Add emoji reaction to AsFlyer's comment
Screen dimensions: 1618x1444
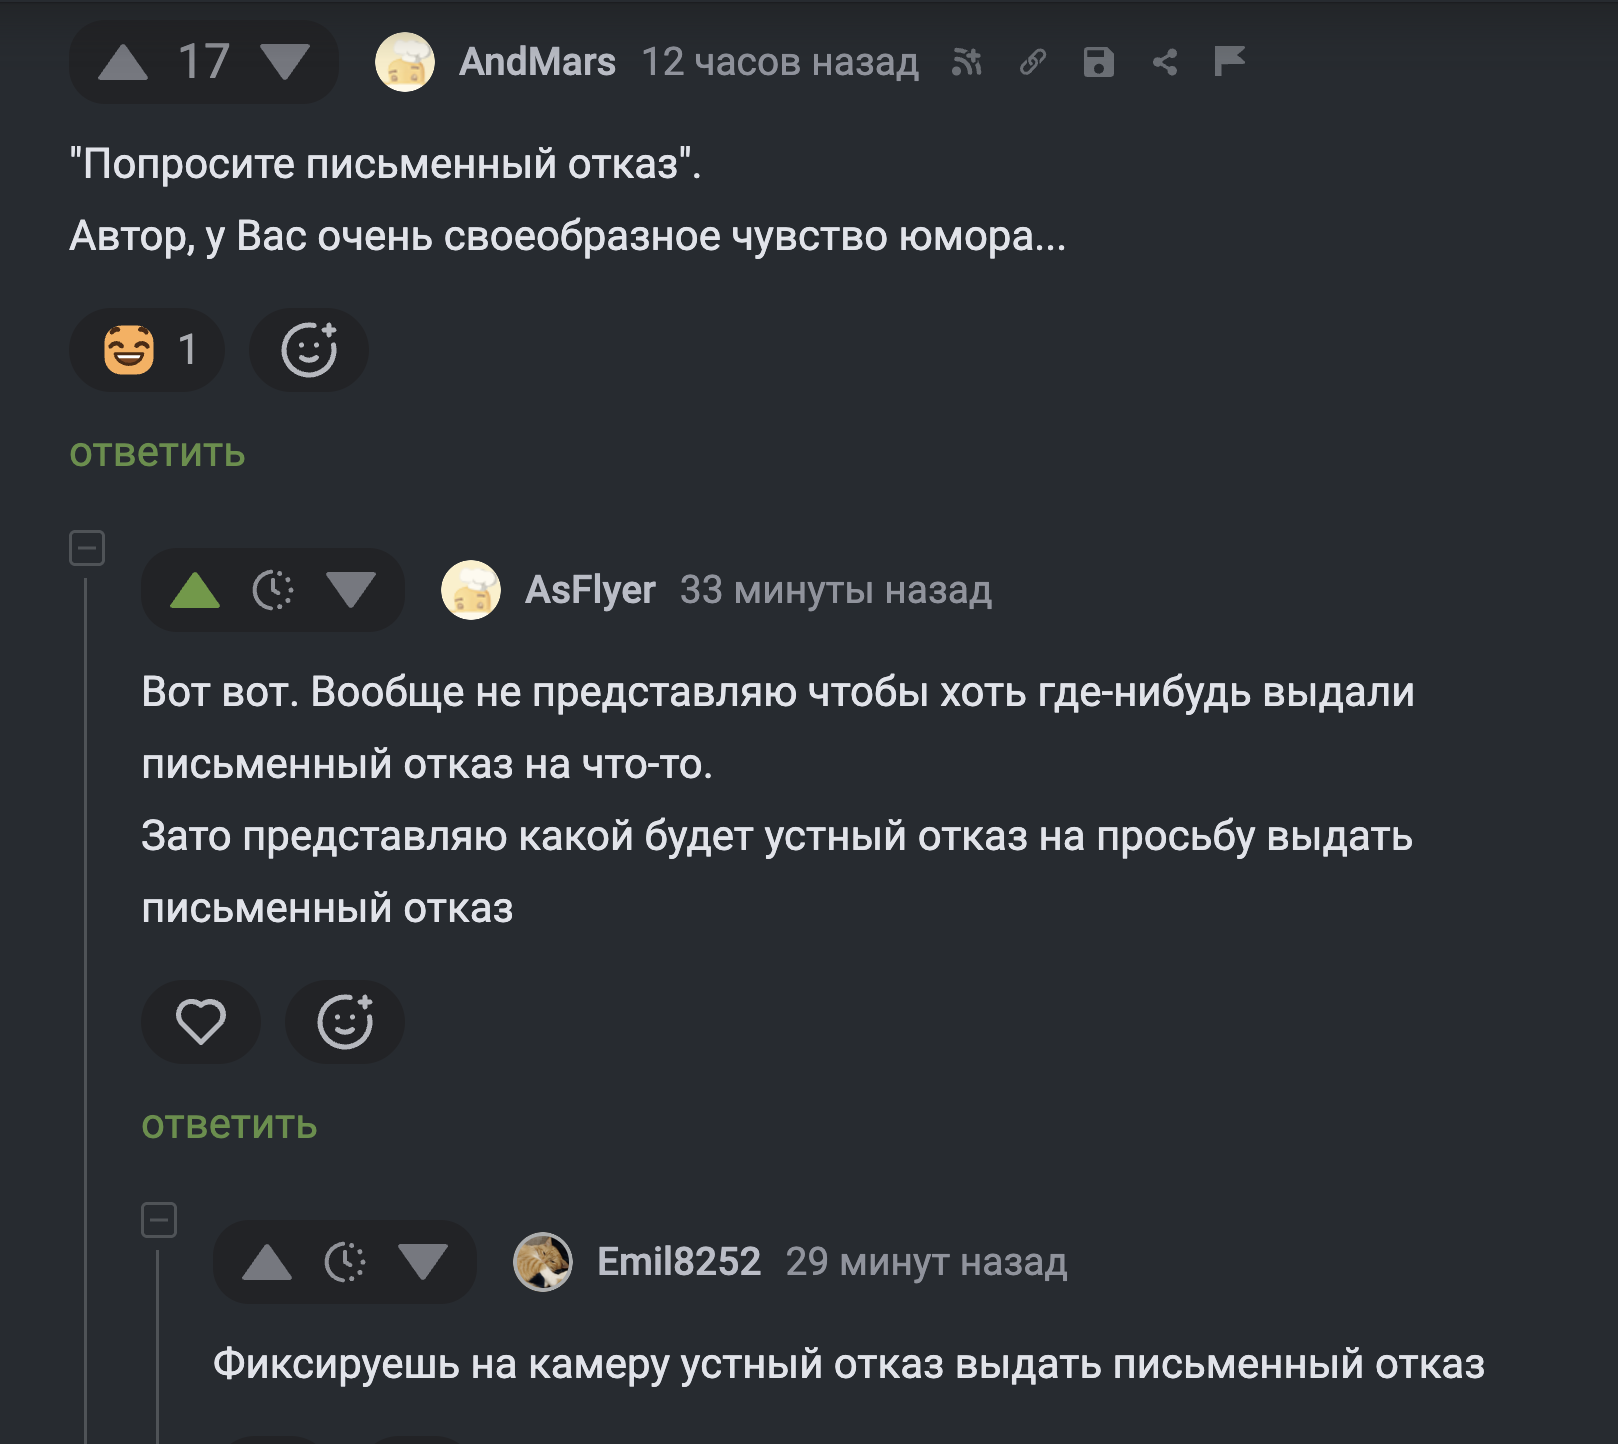[345, 1022]
